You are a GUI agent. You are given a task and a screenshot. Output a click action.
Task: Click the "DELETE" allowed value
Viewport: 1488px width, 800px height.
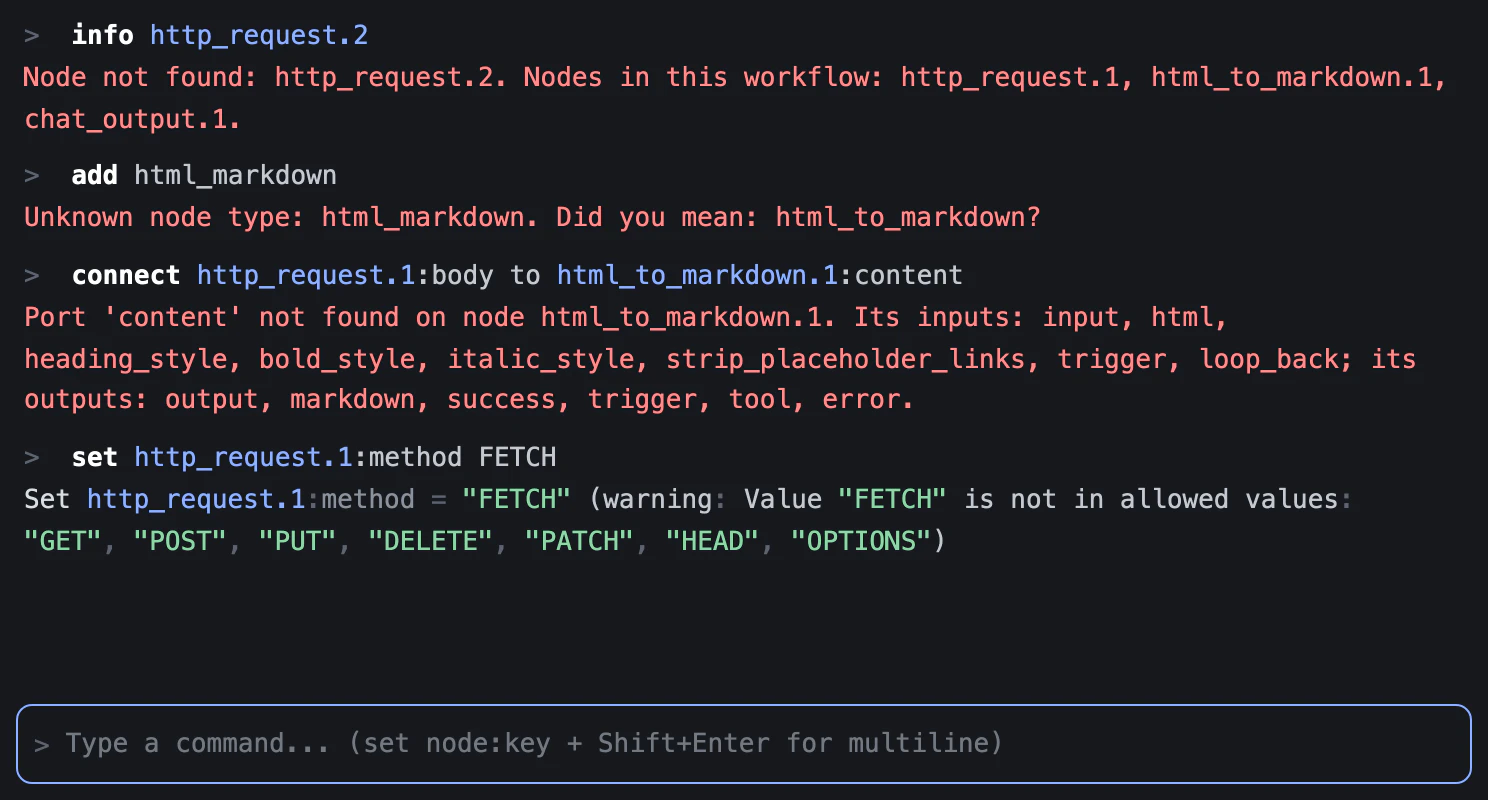click(431, 542)
